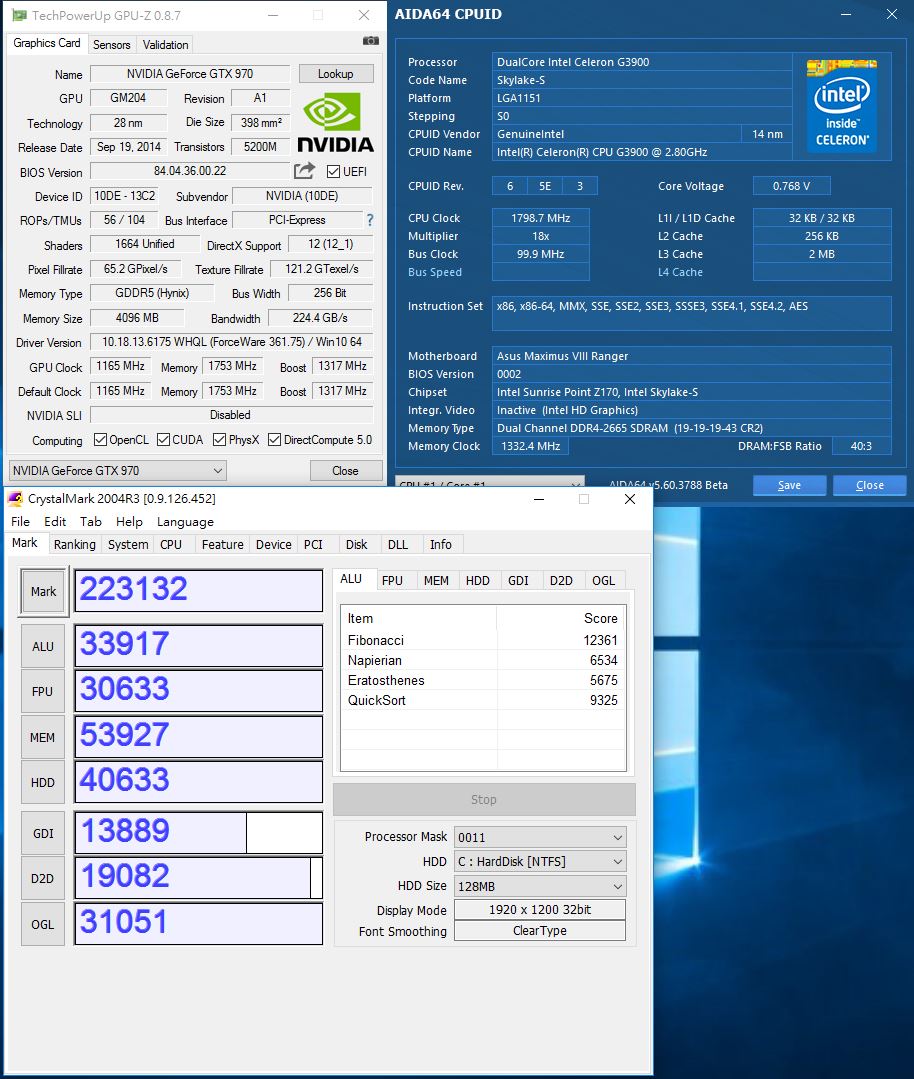Toggle the PhysX checkbox
Viewport: 914px width, 1079px height.
click(x=220, y=440)
